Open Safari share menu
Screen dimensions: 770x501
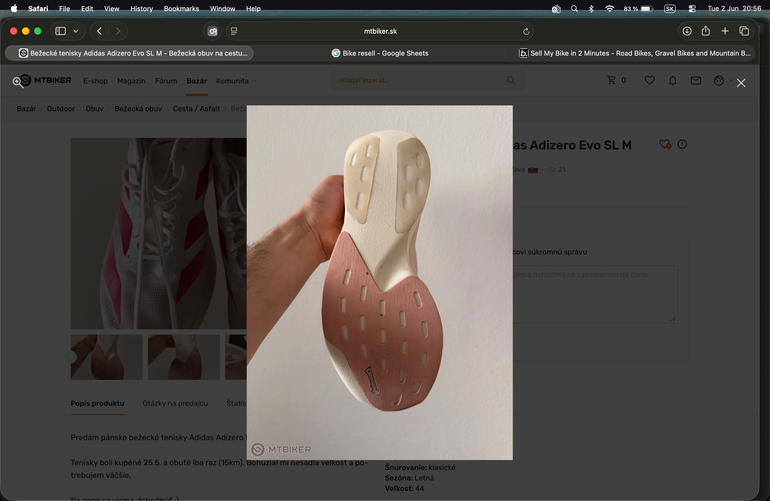coord(706,31)
